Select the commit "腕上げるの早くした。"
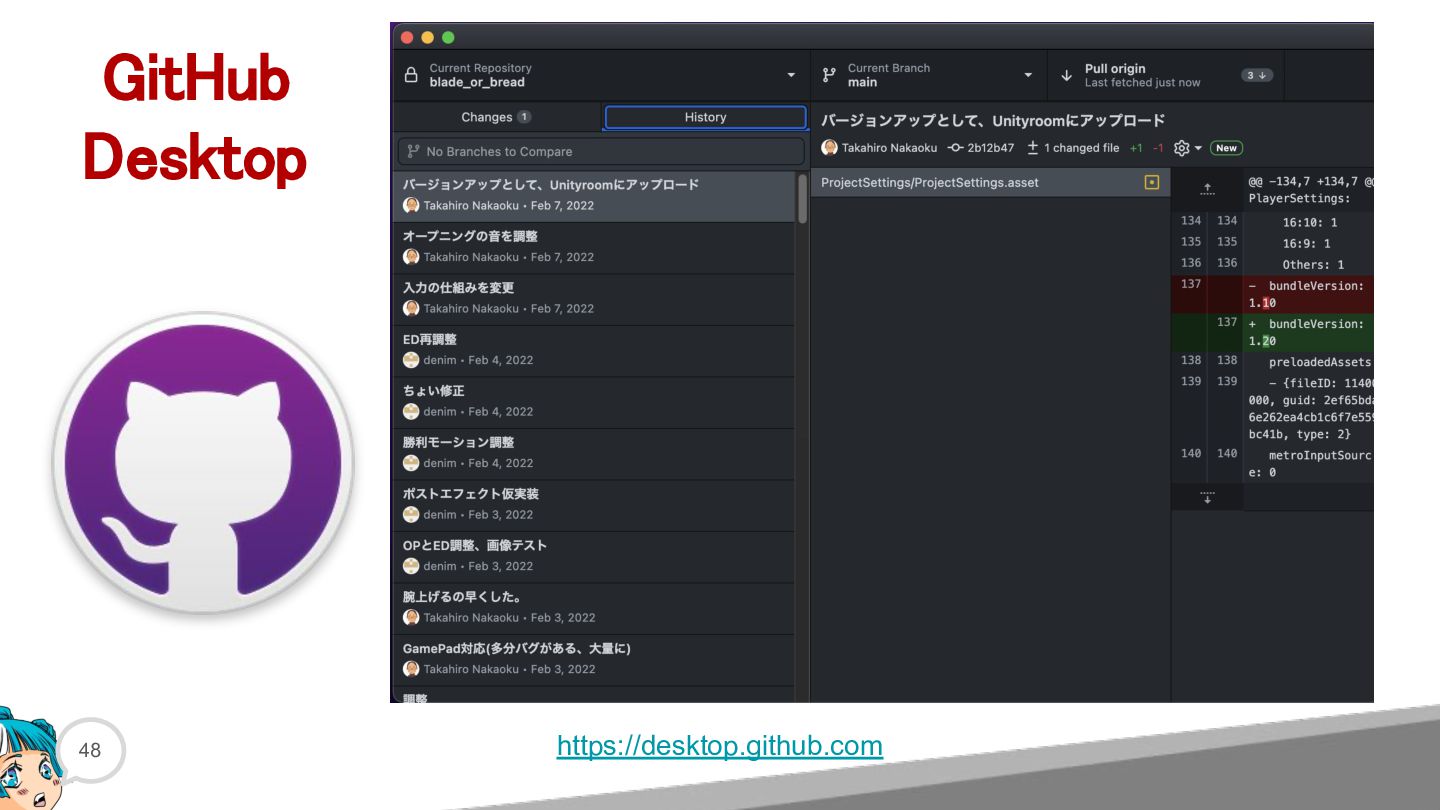 coord(594,607)
